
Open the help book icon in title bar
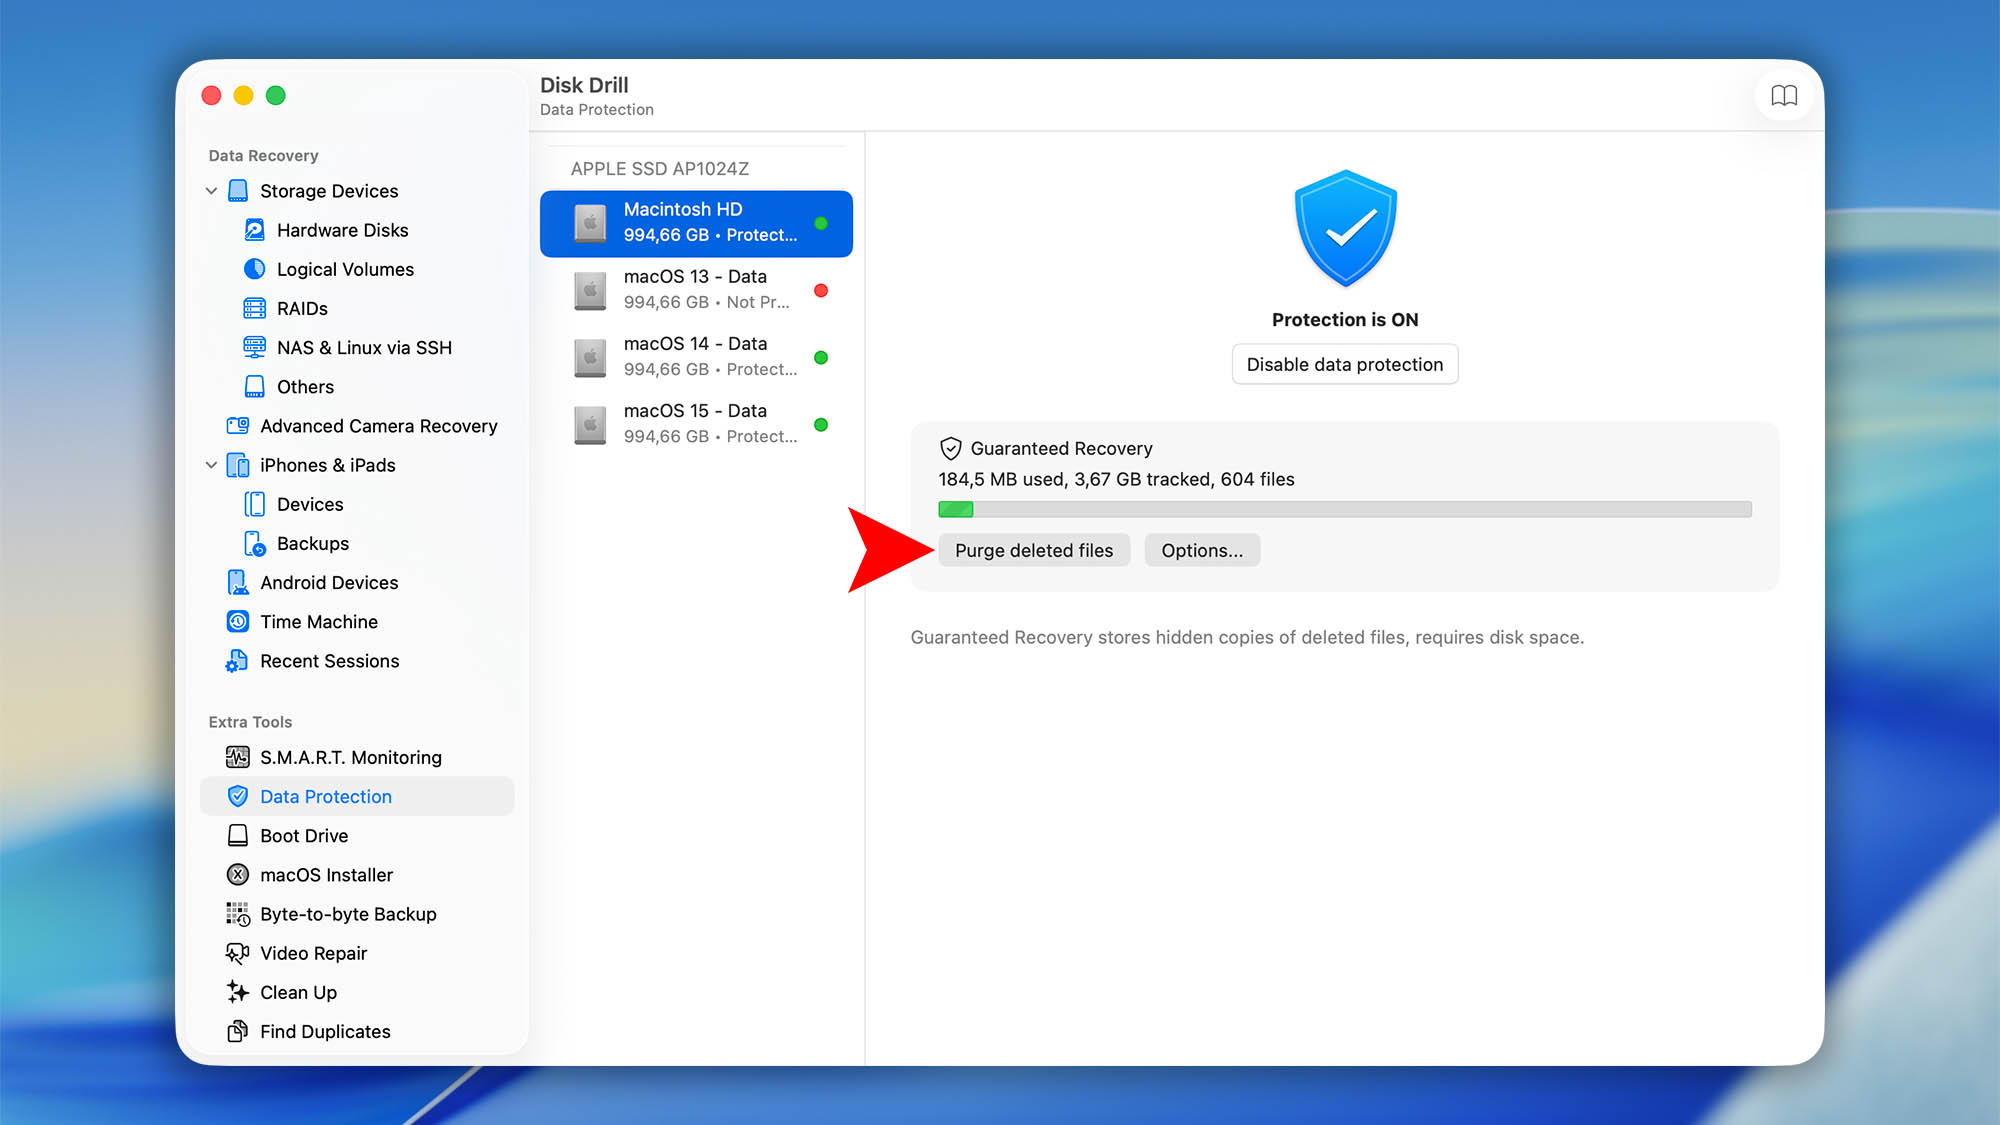click(1784, 96)
